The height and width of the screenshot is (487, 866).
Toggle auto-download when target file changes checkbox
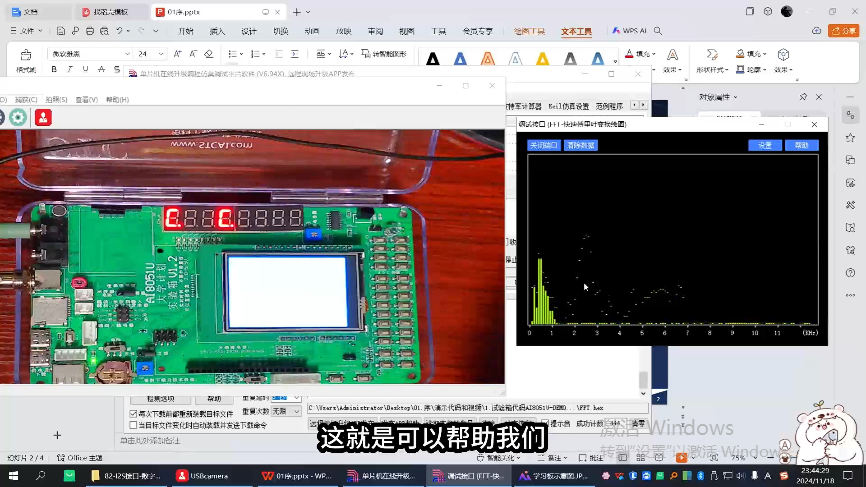tap(133, 425)
